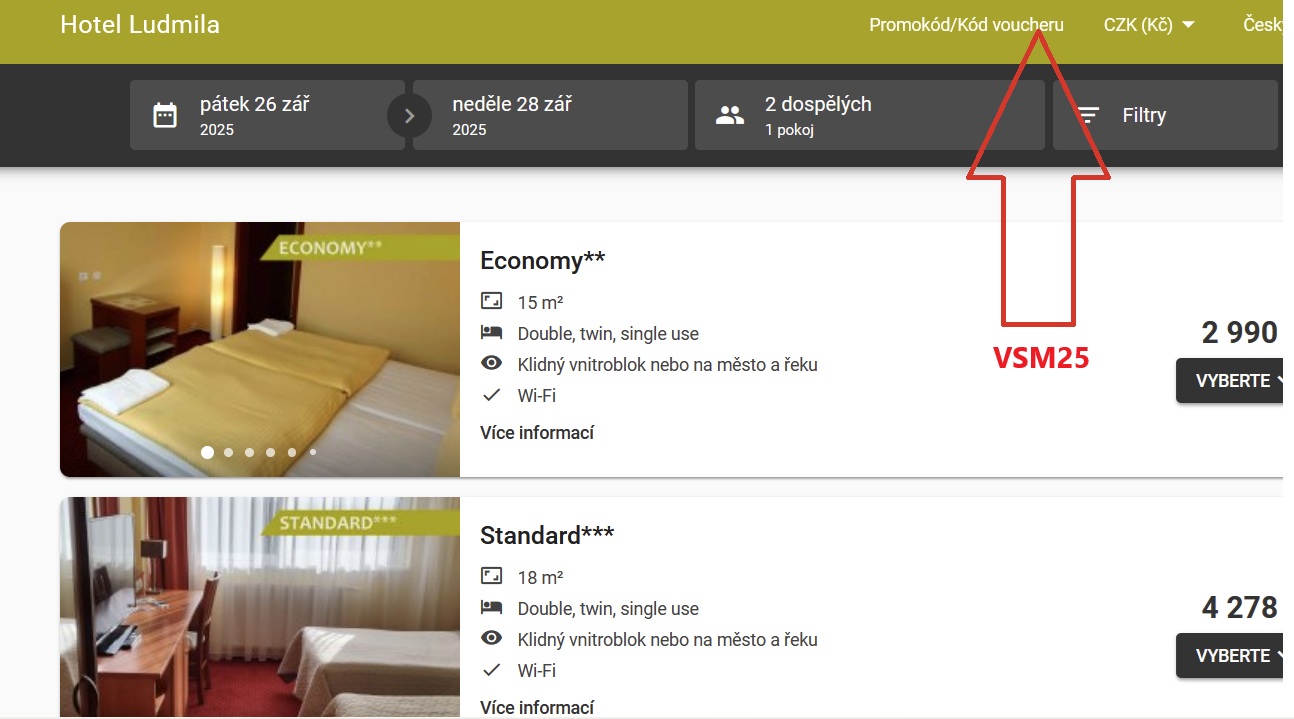Click the round arrow between the two dates
The height and width of the screenshot is (719, 1294).
pyautogui.click(x=409, y=116)
